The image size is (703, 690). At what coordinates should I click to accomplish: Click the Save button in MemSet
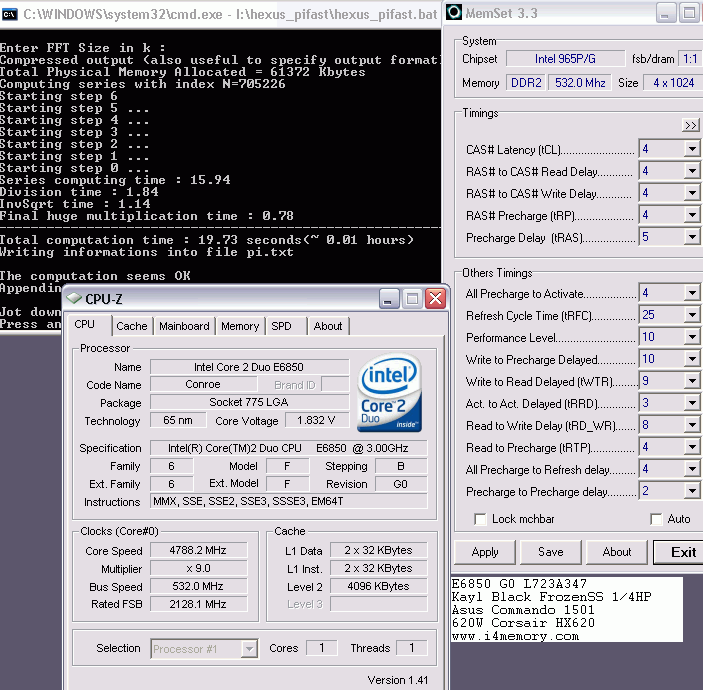tap(551, 552)
